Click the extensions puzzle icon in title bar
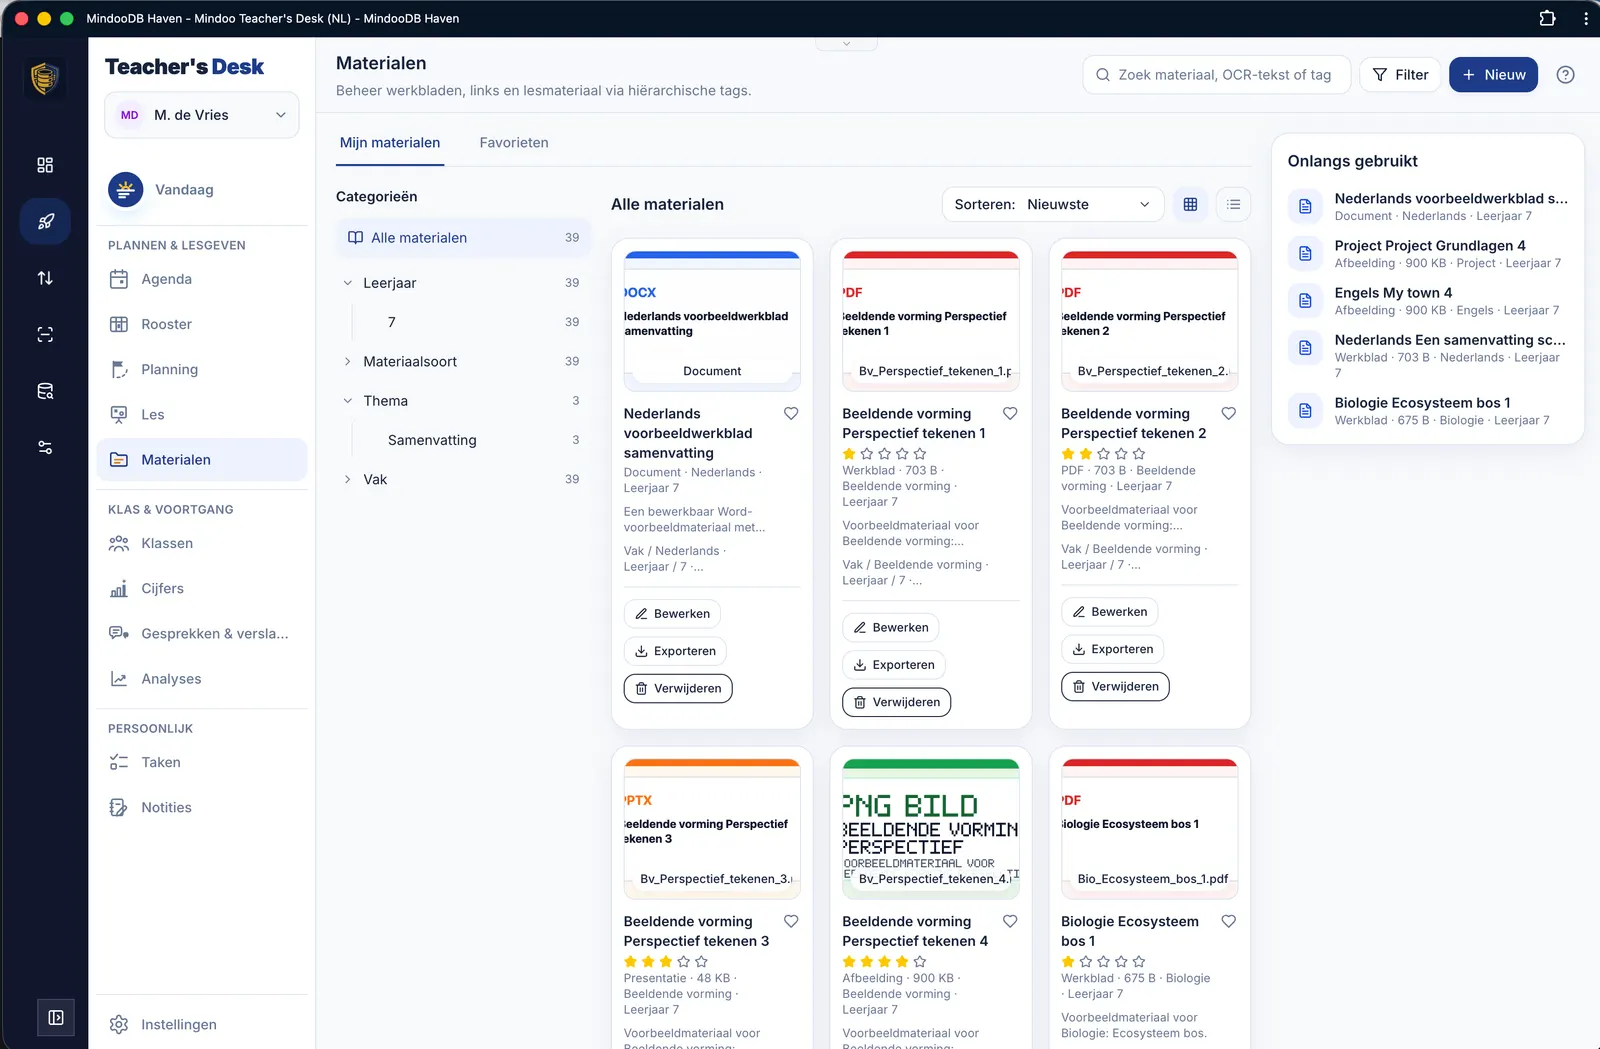This screenshot has height=1049, width=1600. (1547, 18)
